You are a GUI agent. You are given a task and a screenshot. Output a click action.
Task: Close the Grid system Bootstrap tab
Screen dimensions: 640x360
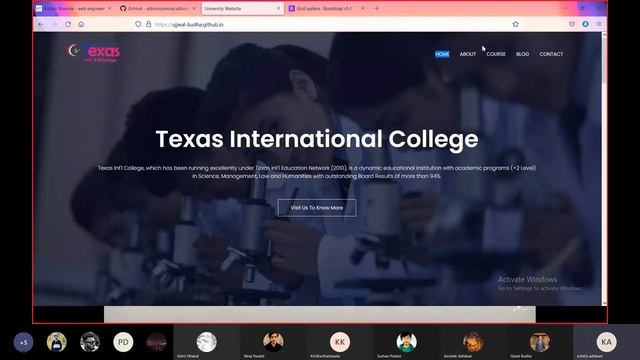(362, 8)
